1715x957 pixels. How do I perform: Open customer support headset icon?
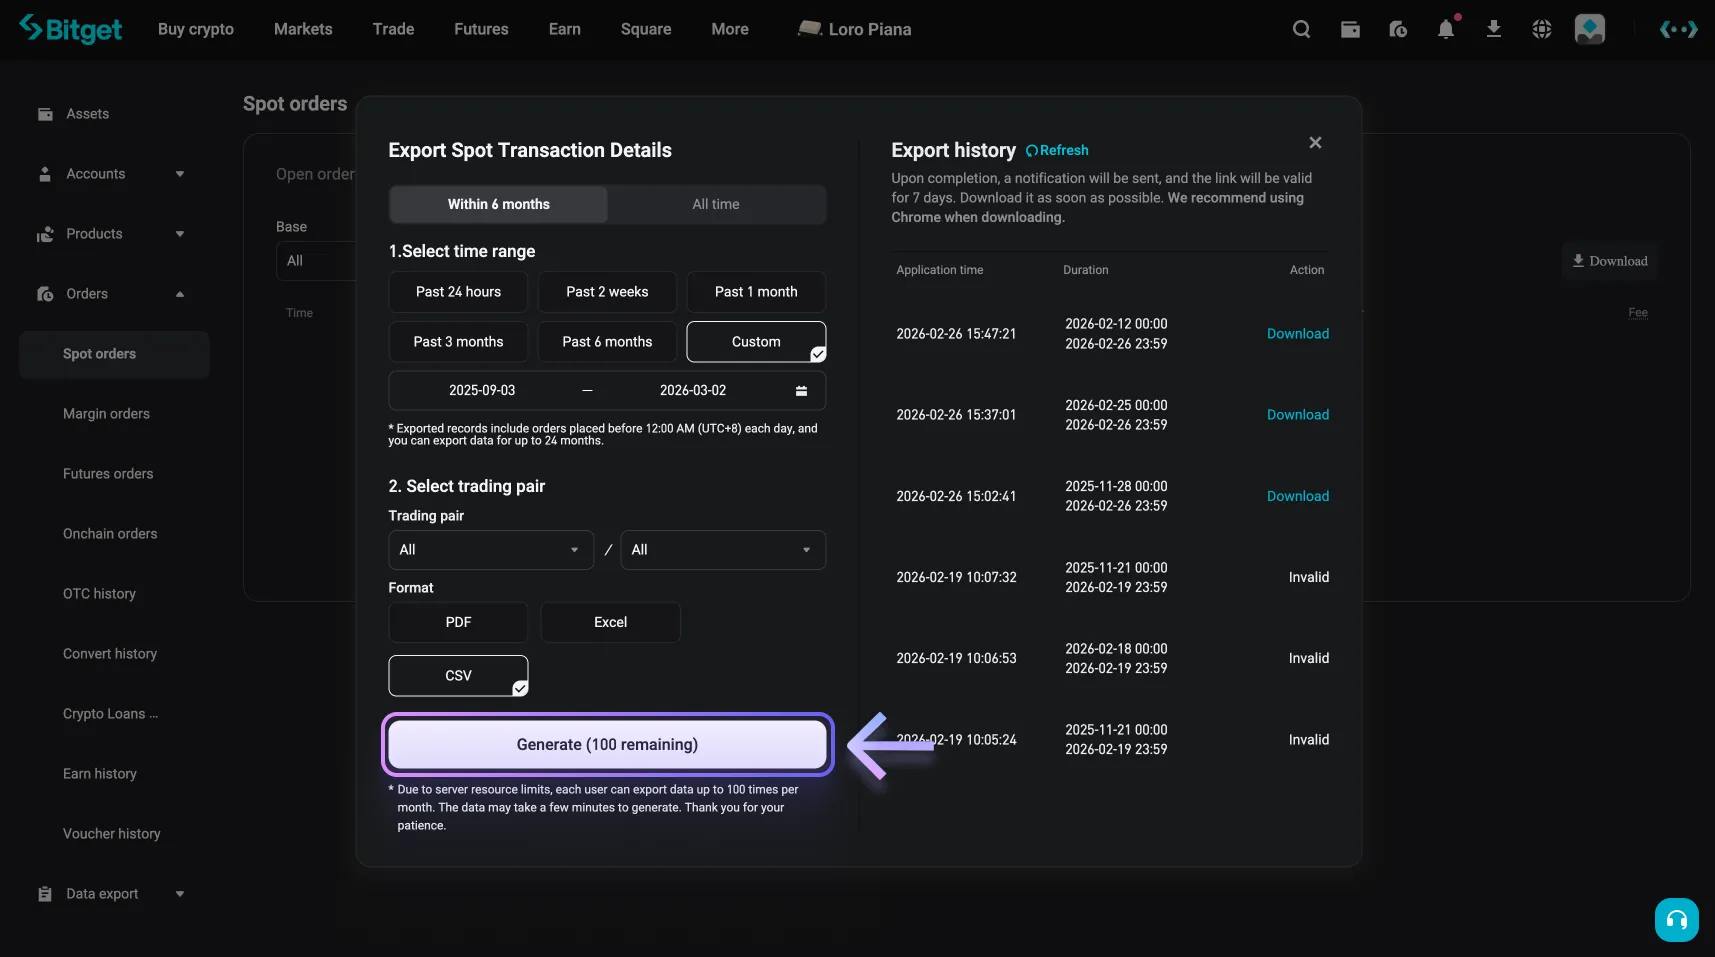coord(1676,920)
